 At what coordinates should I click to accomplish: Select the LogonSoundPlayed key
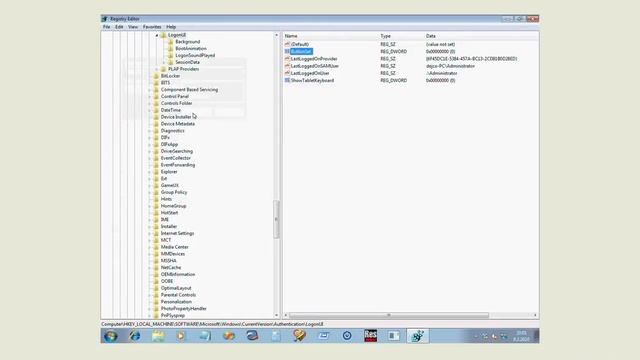coord(195,56)
